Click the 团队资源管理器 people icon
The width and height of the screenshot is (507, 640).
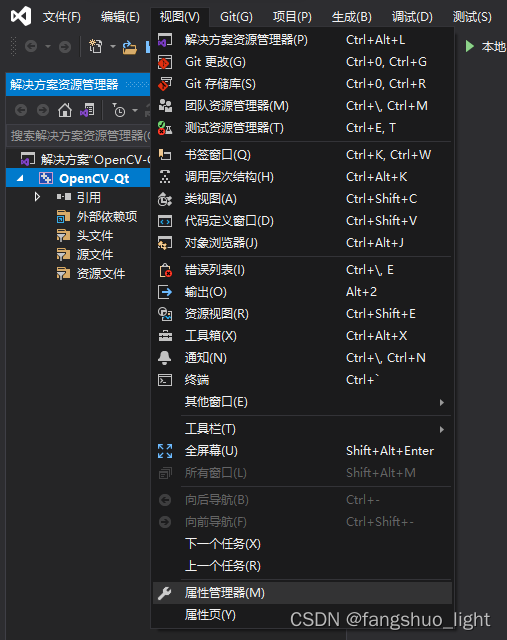coord(165,106)
